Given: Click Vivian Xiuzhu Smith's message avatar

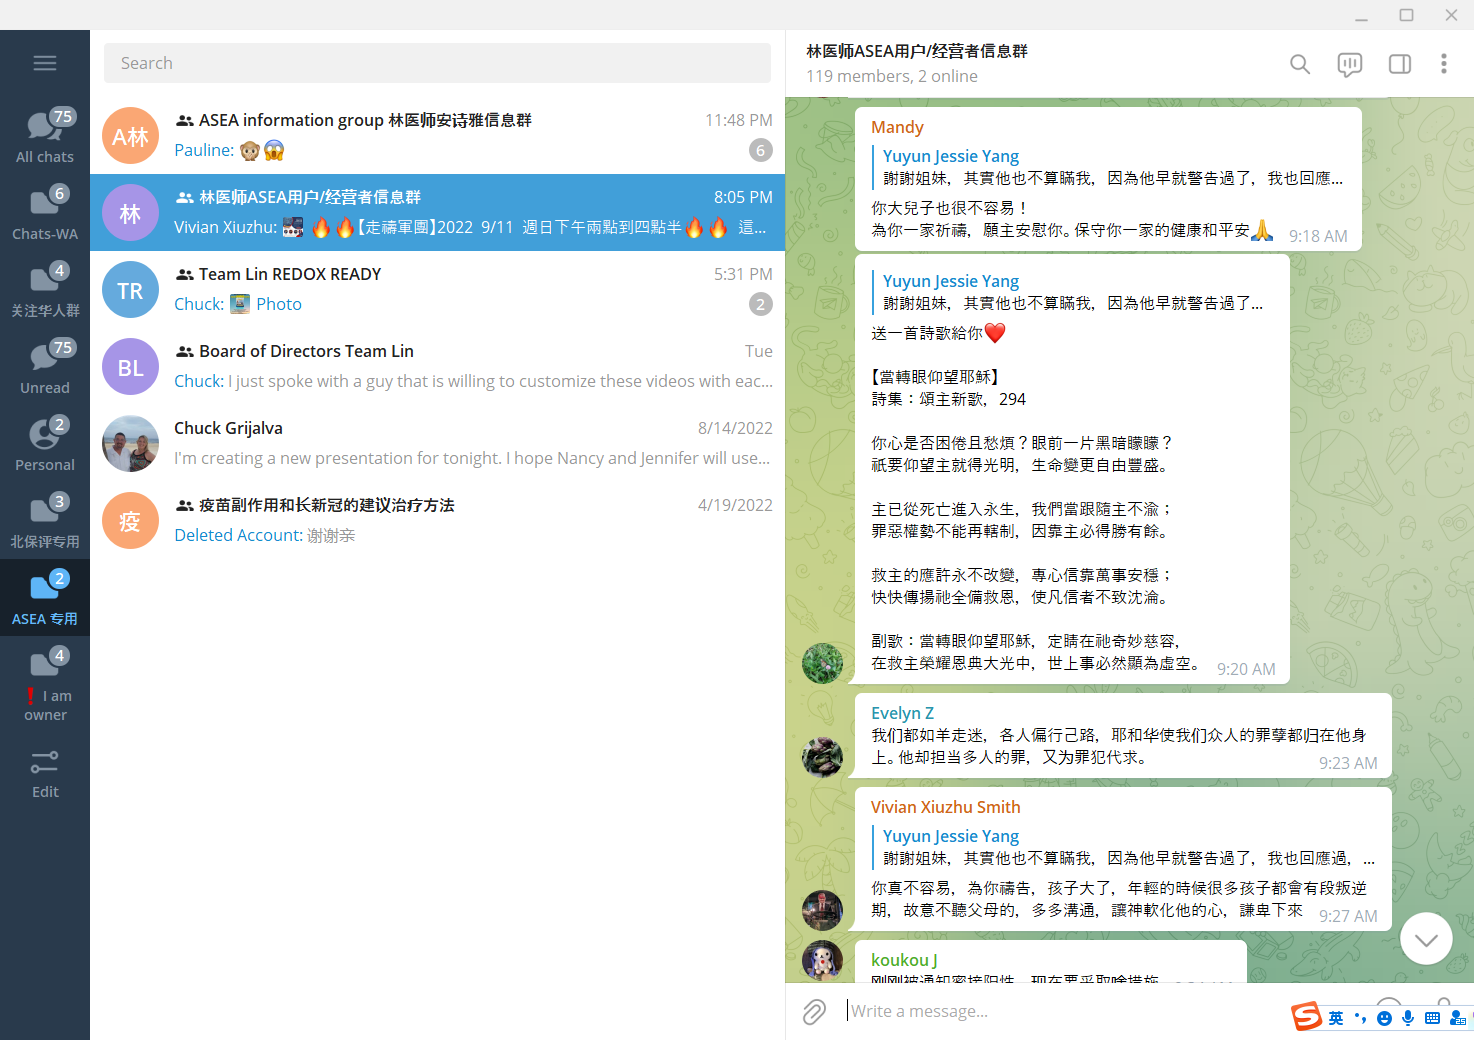Looking at the screenshot, I should click(x=822, y=910).
